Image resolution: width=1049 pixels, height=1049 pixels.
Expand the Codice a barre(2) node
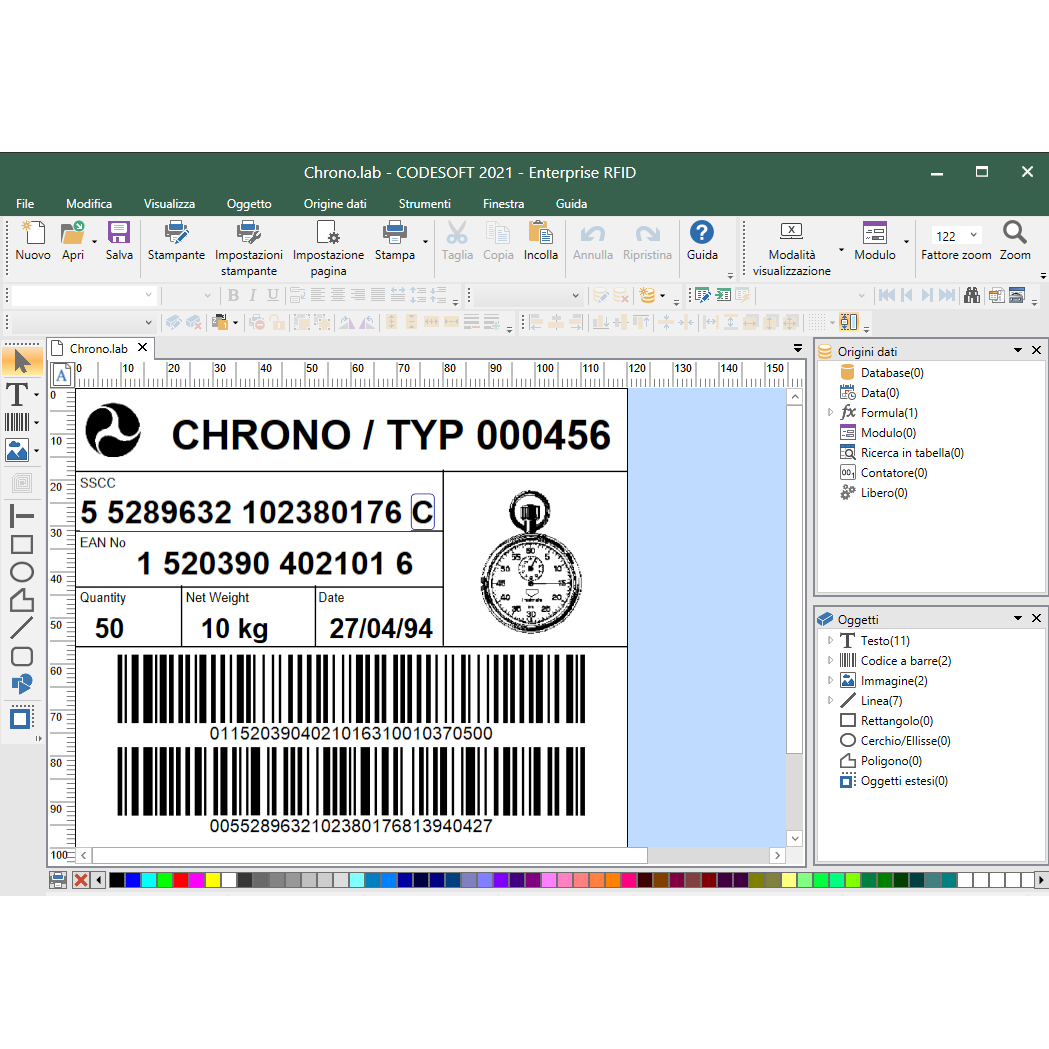830,661
